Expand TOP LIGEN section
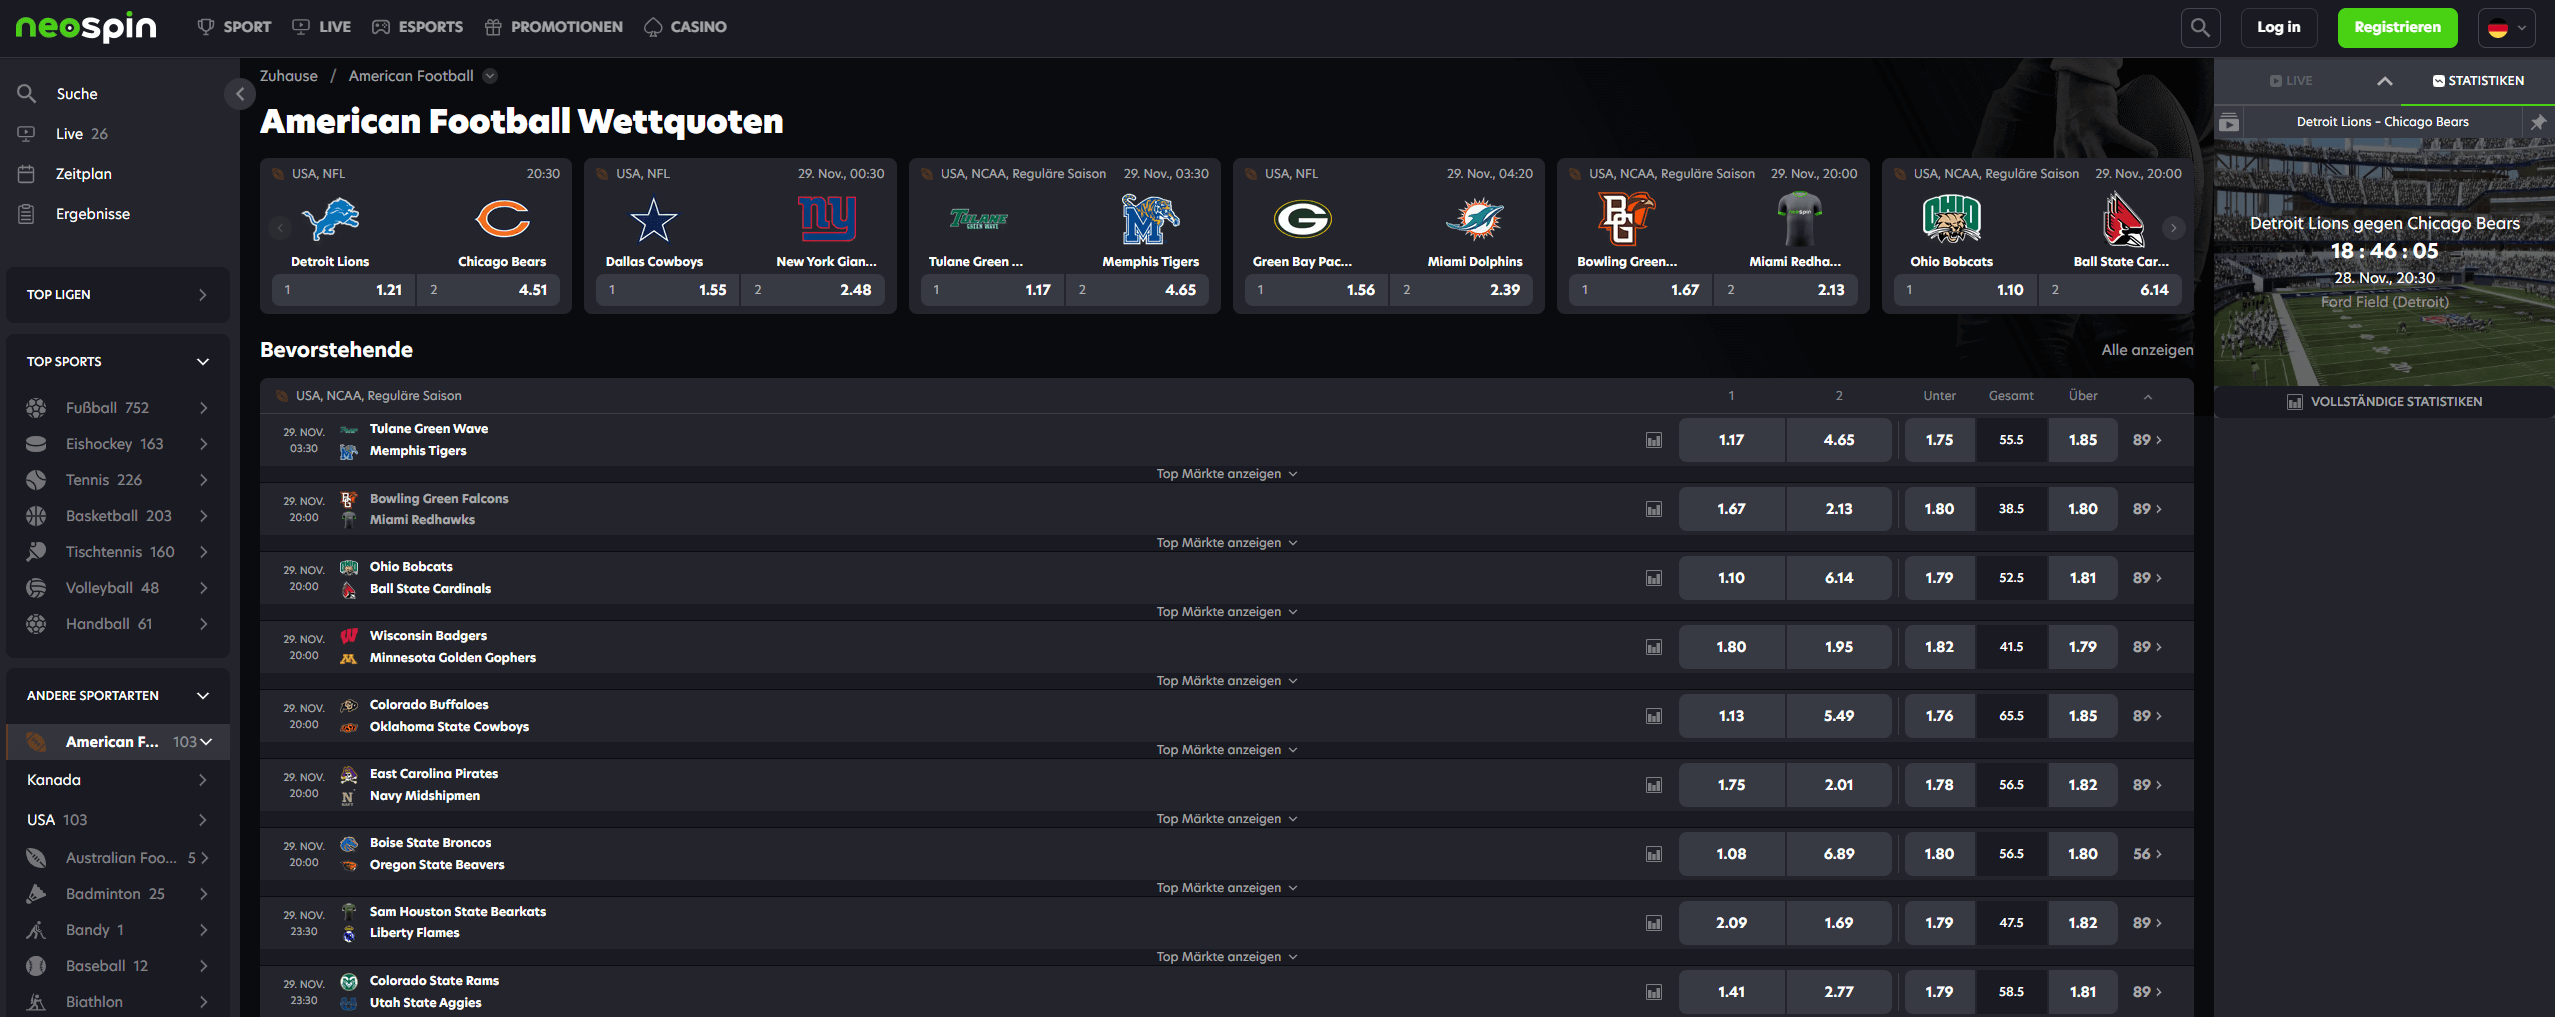The height and width of the screenshot is (1017, 2555). pos(118,295)
